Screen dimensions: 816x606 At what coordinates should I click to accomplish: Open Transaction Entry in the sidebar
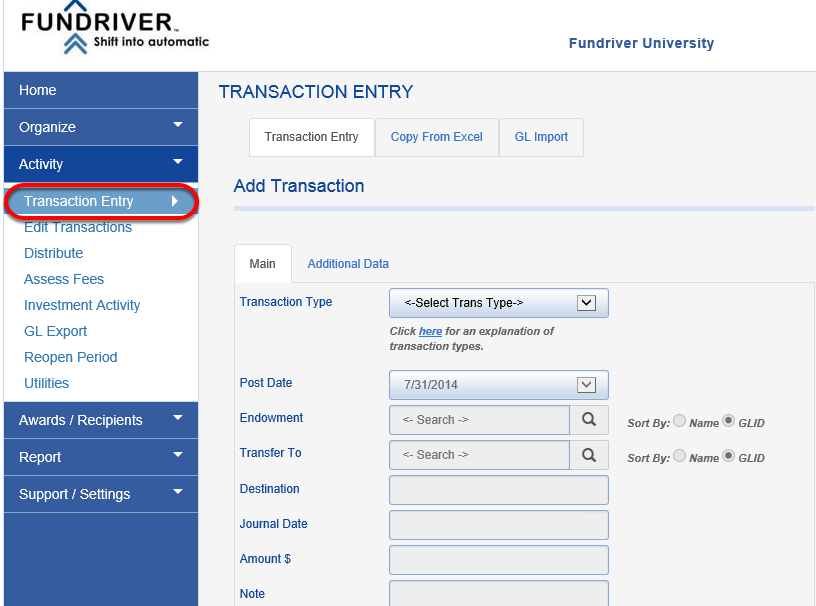click(101, 201)
